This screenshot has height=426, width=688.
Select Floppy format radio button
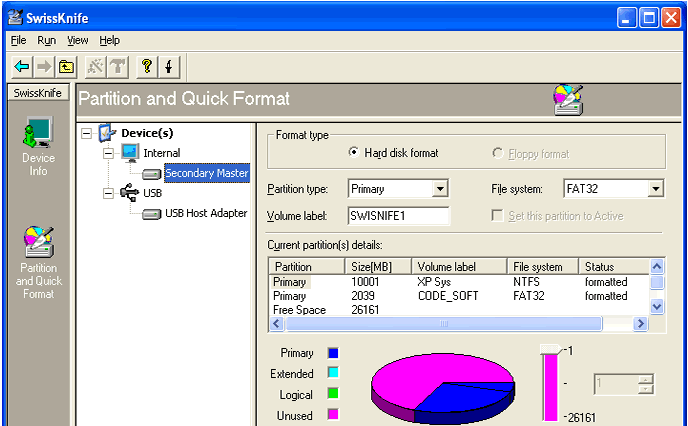pos(497,153)
